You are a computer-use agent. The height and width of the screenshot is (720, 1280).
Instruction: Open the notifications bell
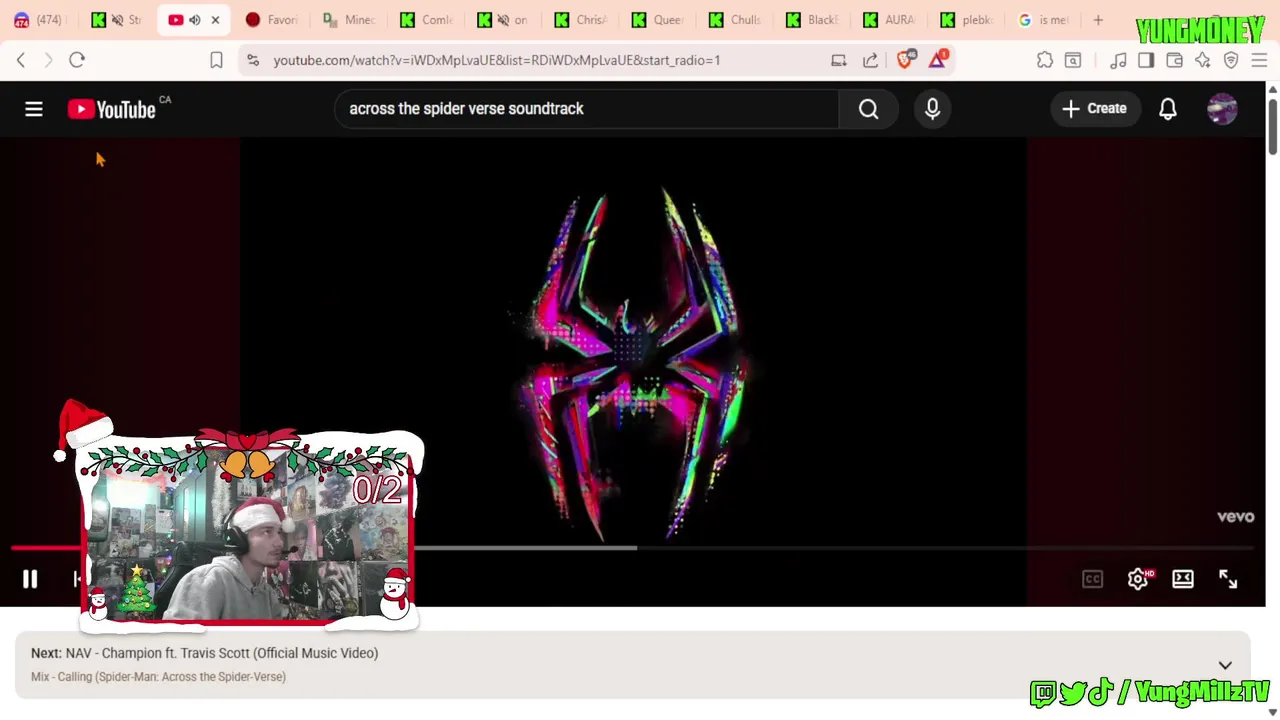pyautogui.click(x=1167, y=109)
